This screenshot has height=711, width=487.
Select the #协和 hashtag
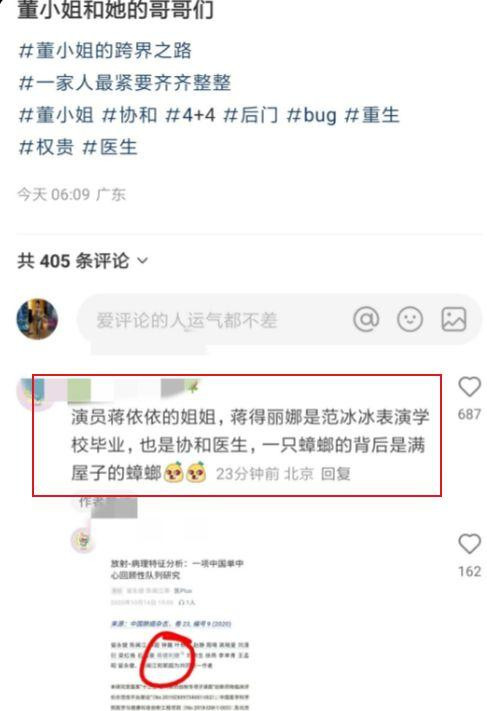click(130, 115)
